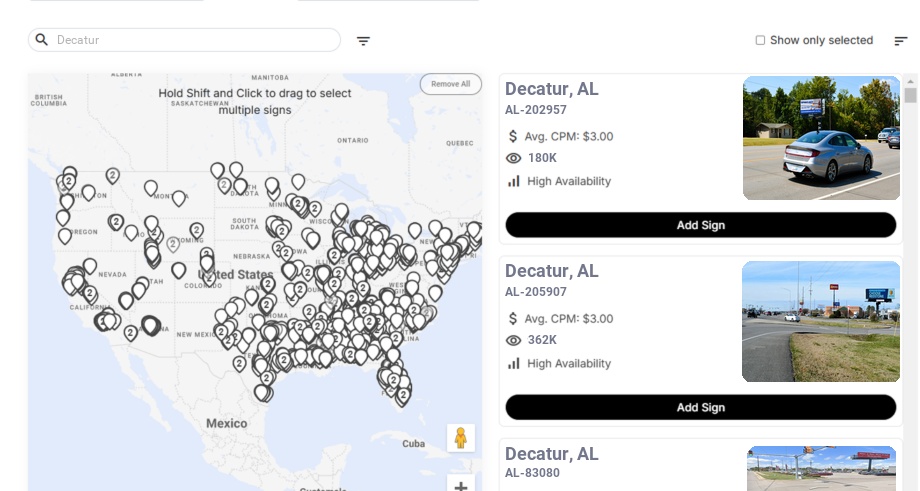The width and height of the screenshot is (920, 491).
Task: Click the Decatur, AL AL-202957 listing title
Action: (551, 89)
